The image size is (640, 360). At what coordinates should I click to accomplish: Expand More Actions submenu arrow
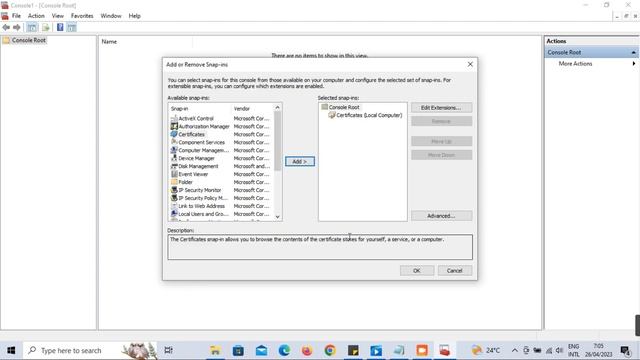(x=633, y=64)
